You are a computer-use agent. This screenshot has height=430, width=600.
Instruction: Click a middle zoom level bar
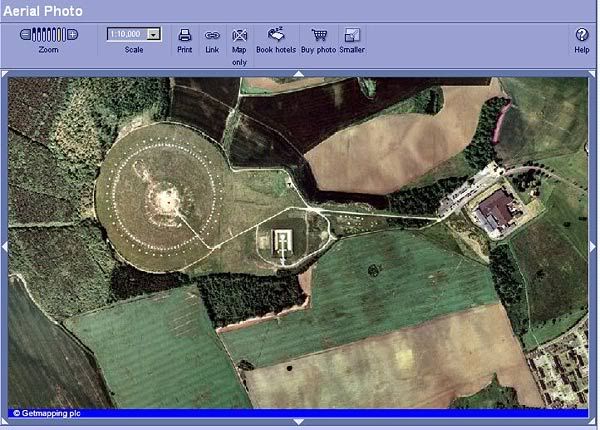[48, 34]
